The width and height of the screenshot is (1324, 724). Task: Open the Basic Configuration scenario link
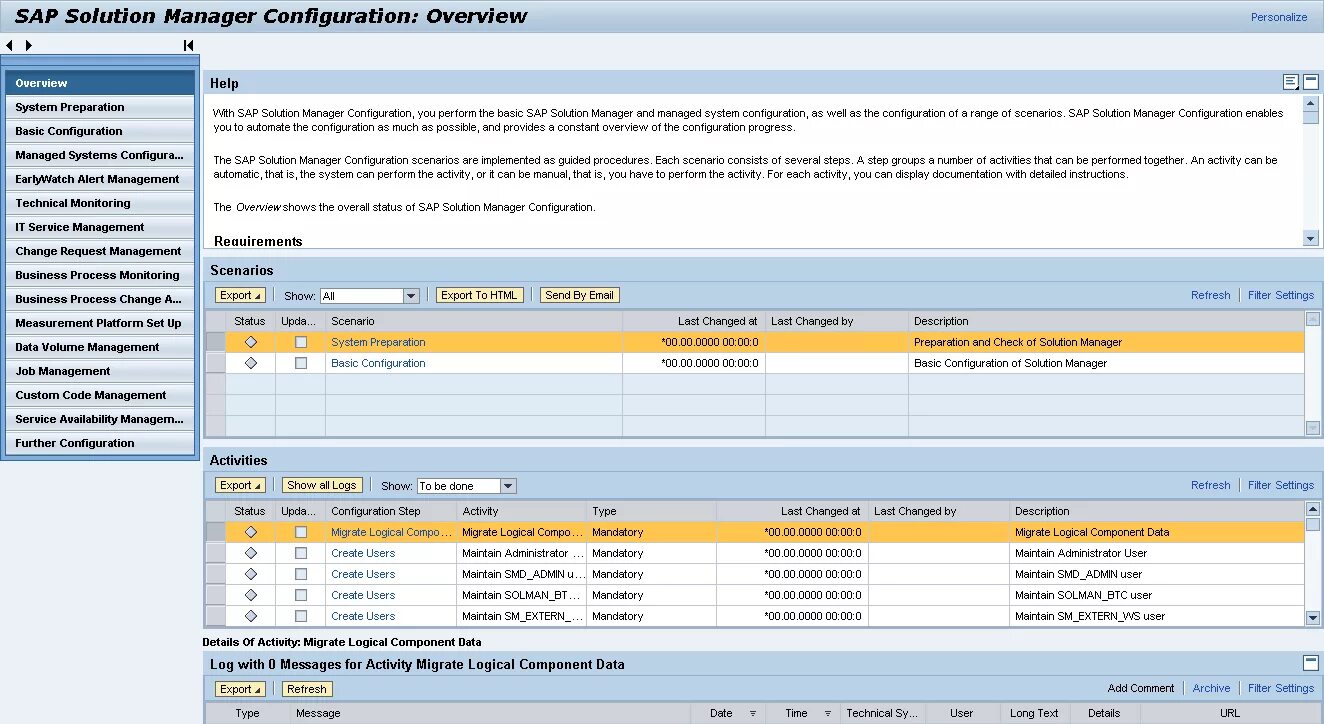[378, 363]
